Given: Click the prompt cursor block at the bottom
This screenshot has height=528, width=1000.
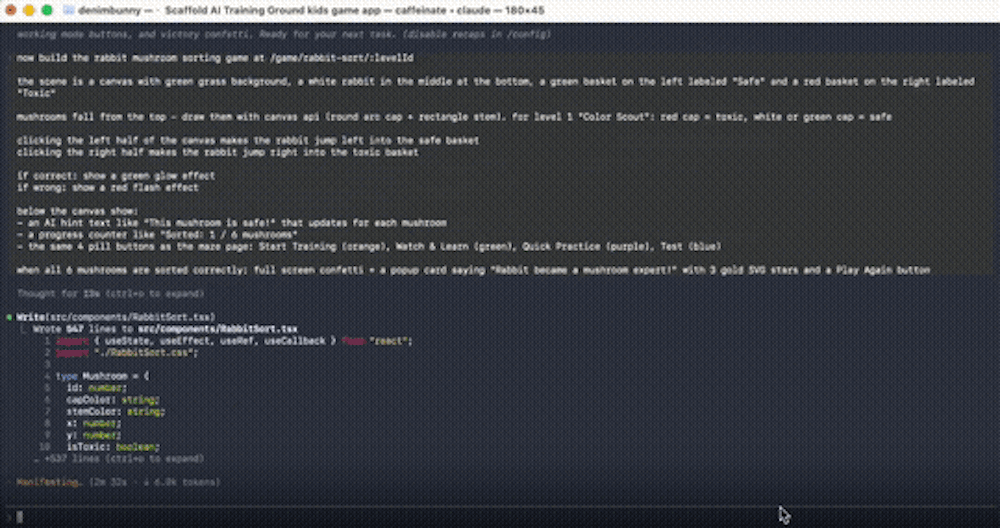Looking at the screenshot, I should [20, 517].
